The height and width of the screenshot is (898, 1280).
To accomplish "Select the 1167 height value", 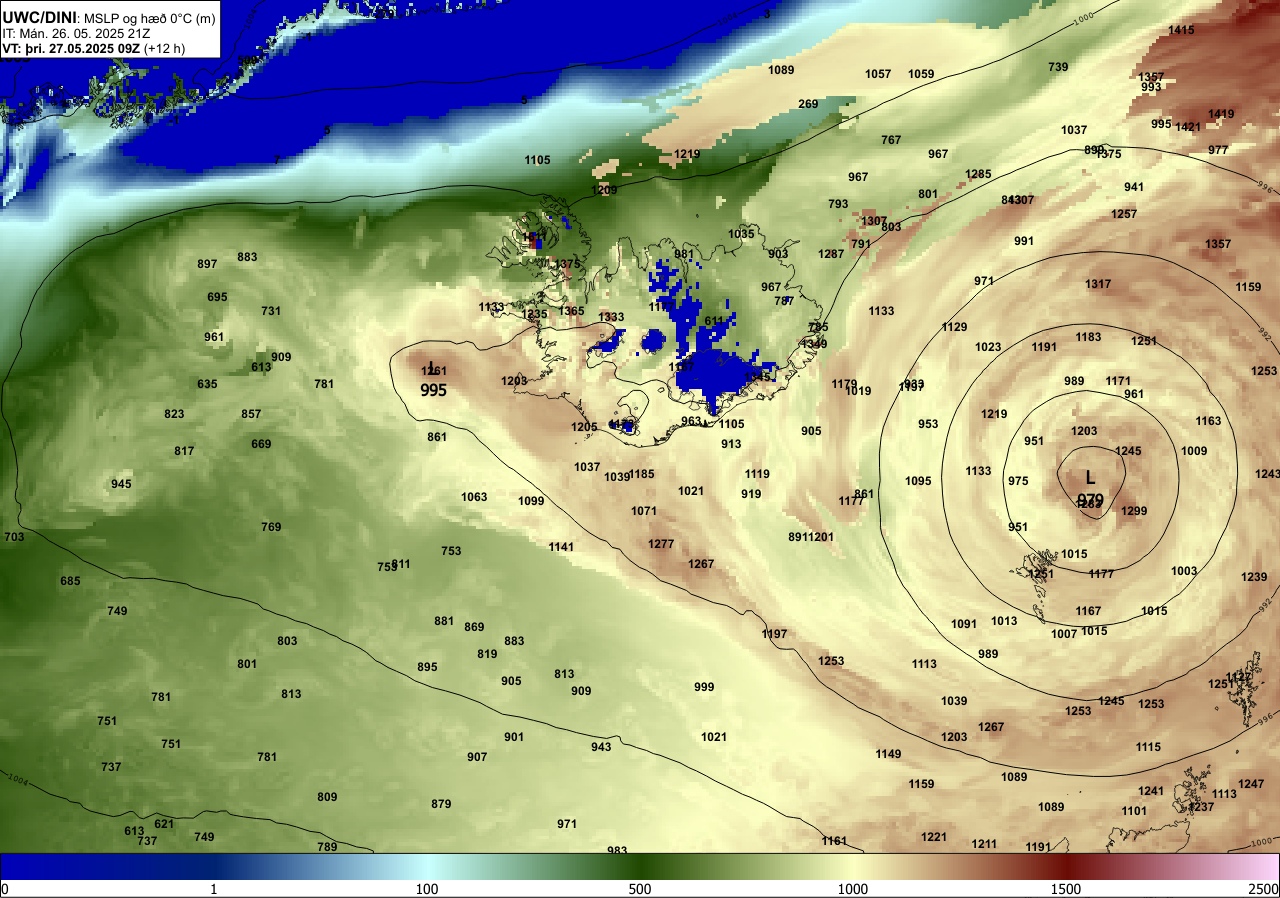I will pos(1088,611).
